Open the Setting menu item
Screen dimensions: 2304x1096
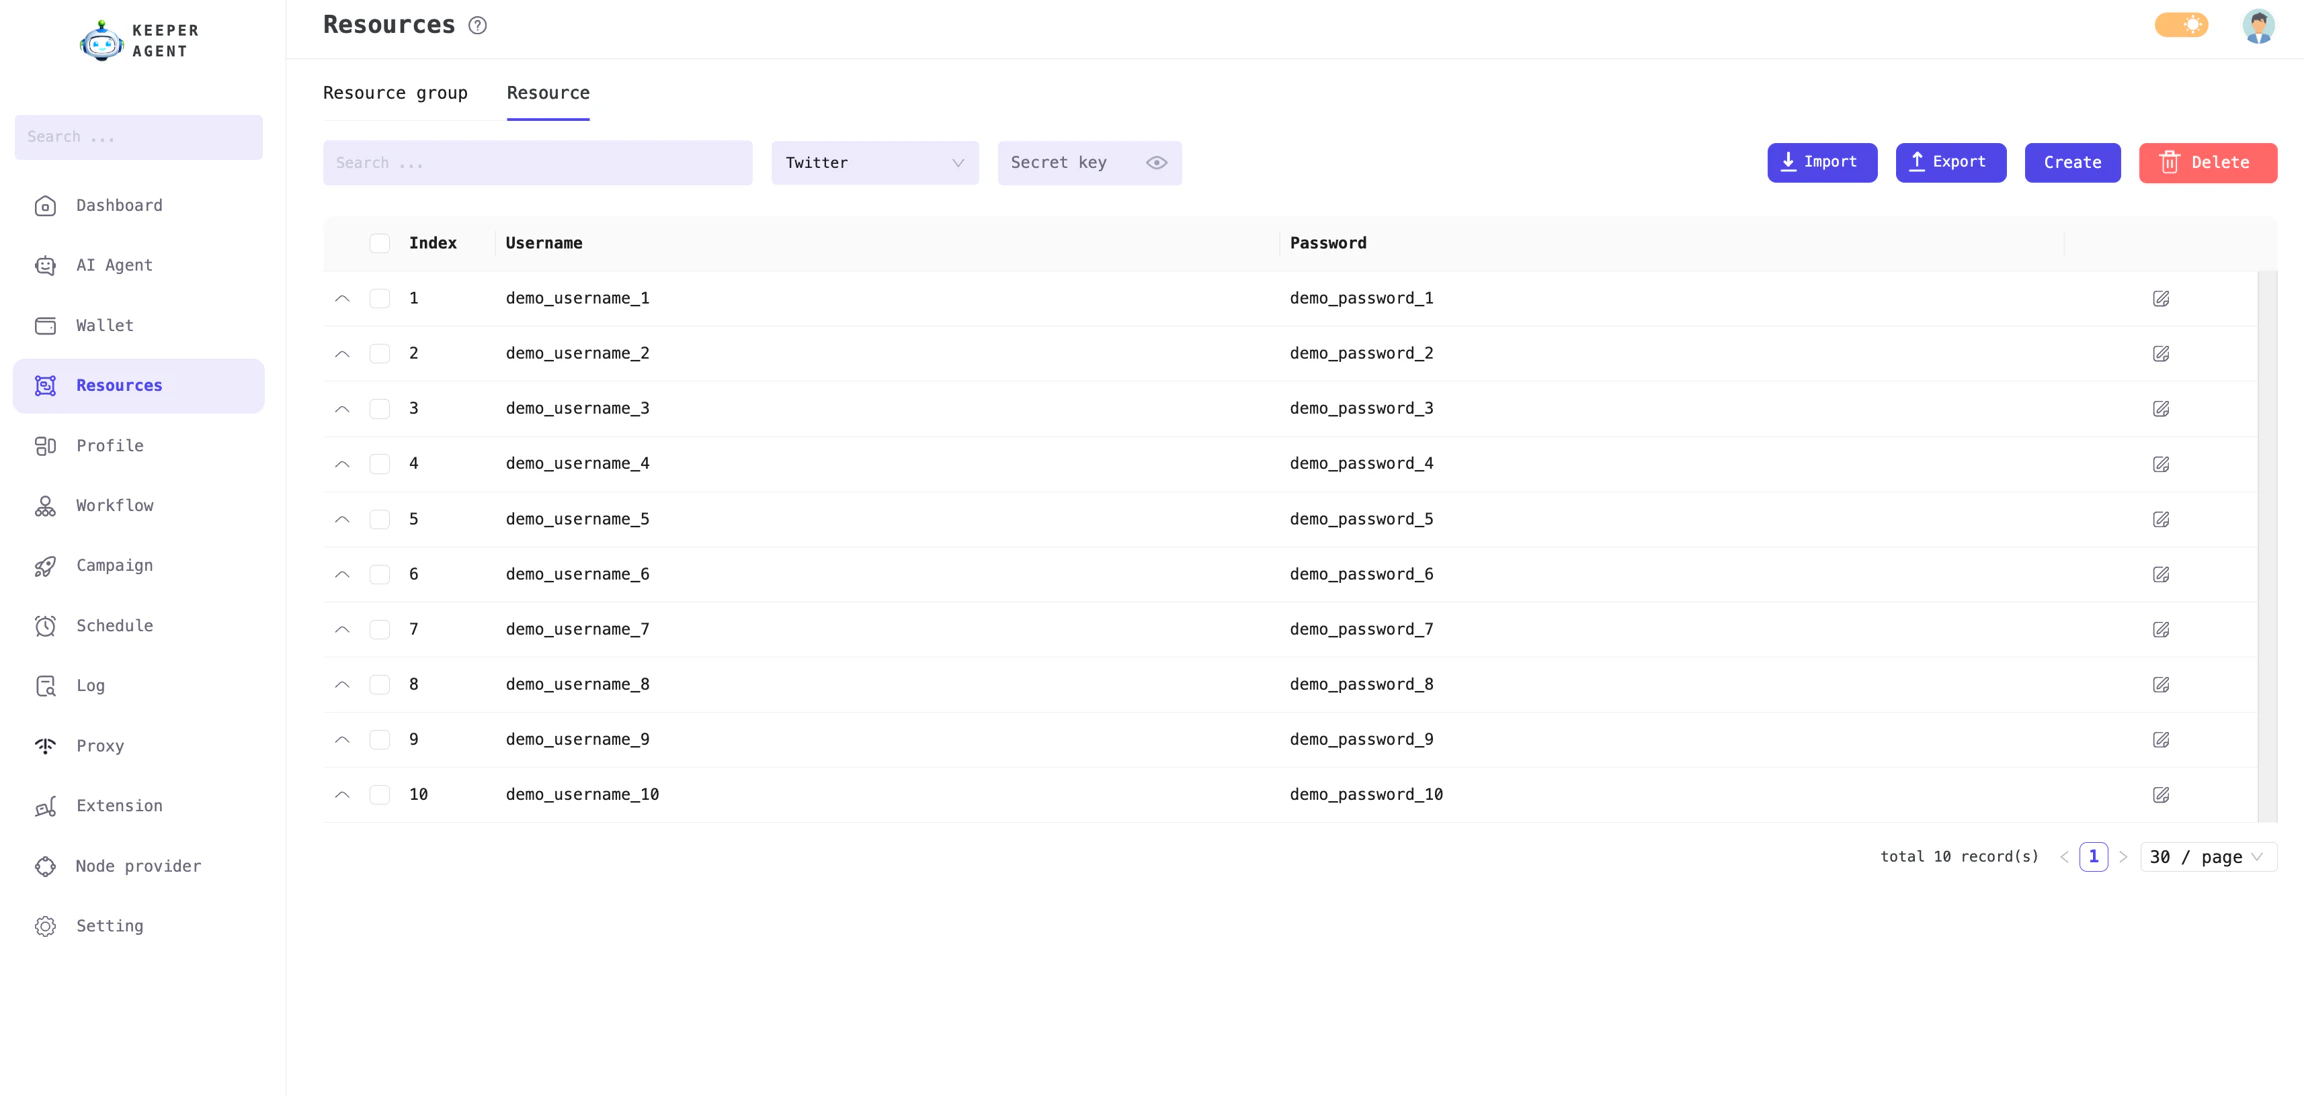[109, 926]
